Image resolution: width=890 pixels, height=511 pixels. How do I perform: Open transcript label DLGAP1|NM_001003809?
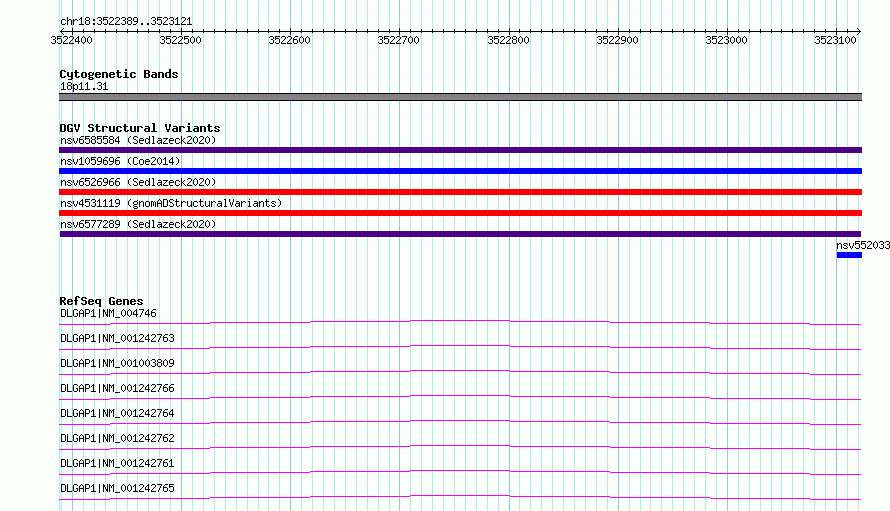pos(117,363)
